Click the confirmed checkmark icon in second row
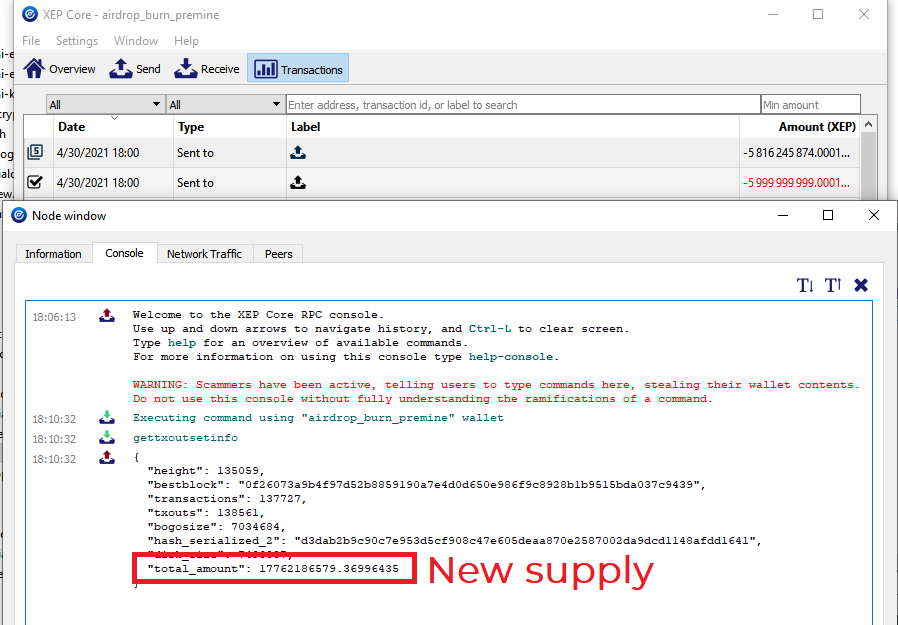Image resolution: width=898 pixels, height=625 pixels. pos(36,182)
